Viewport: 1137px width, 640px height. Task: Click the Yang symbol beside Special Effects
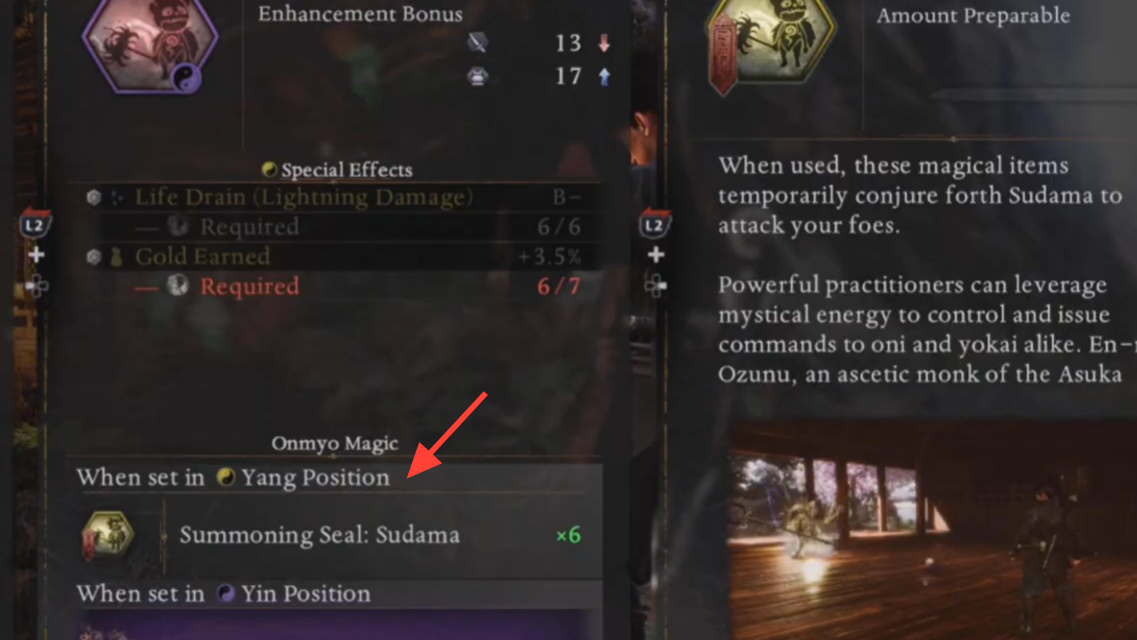[269, 170]
